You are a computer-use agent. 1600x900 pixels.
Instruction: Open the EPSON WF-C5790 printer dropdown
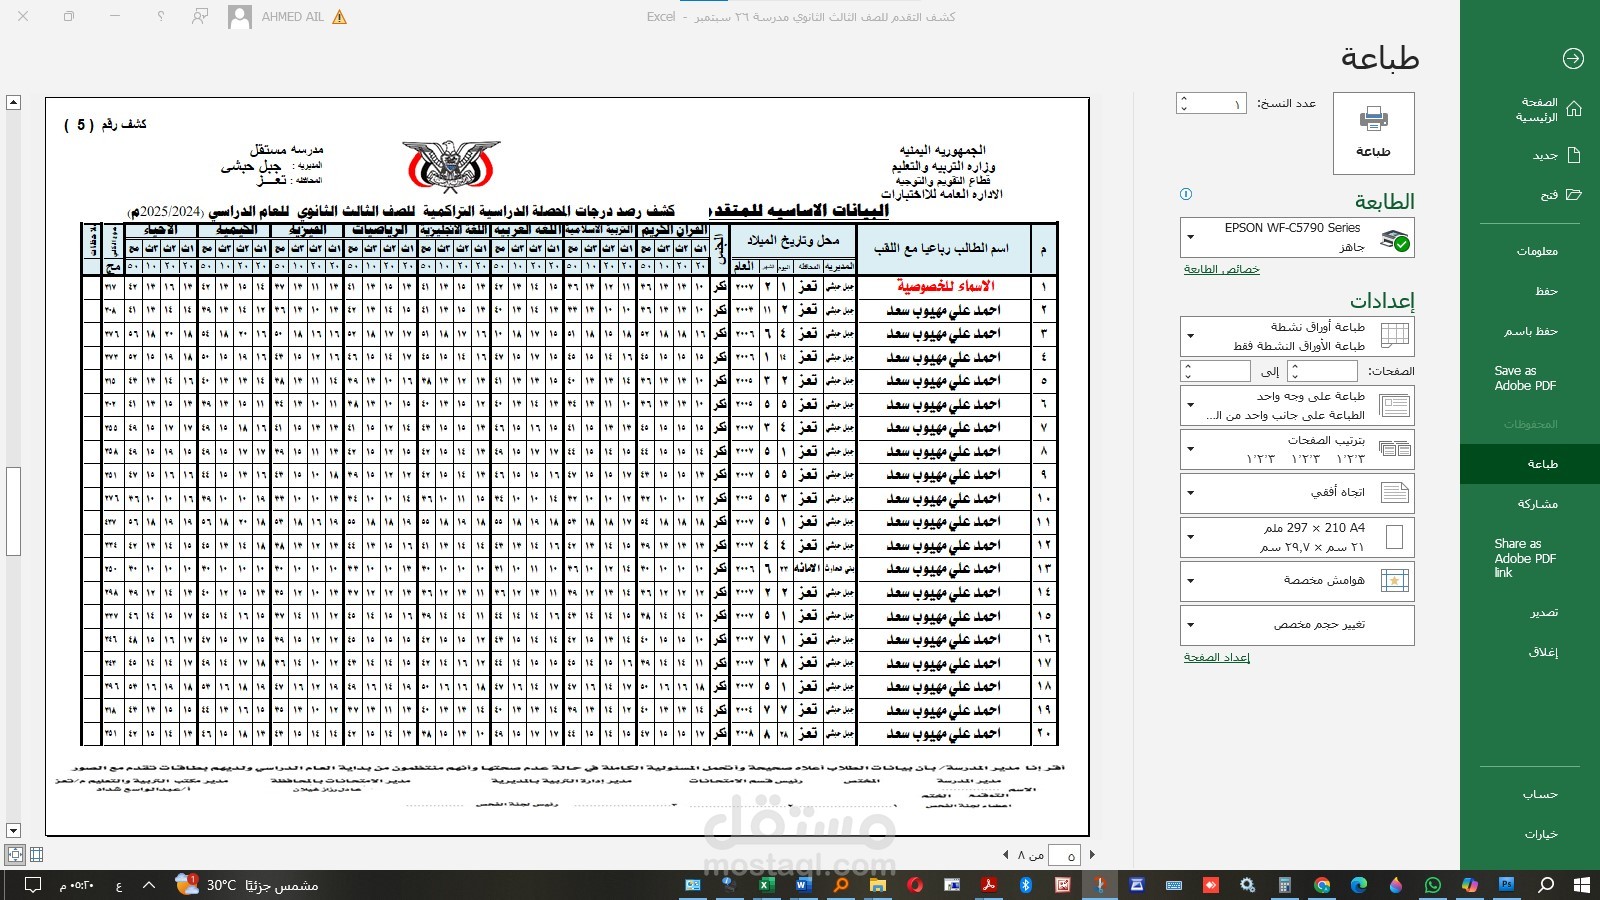click(1297, 238)
